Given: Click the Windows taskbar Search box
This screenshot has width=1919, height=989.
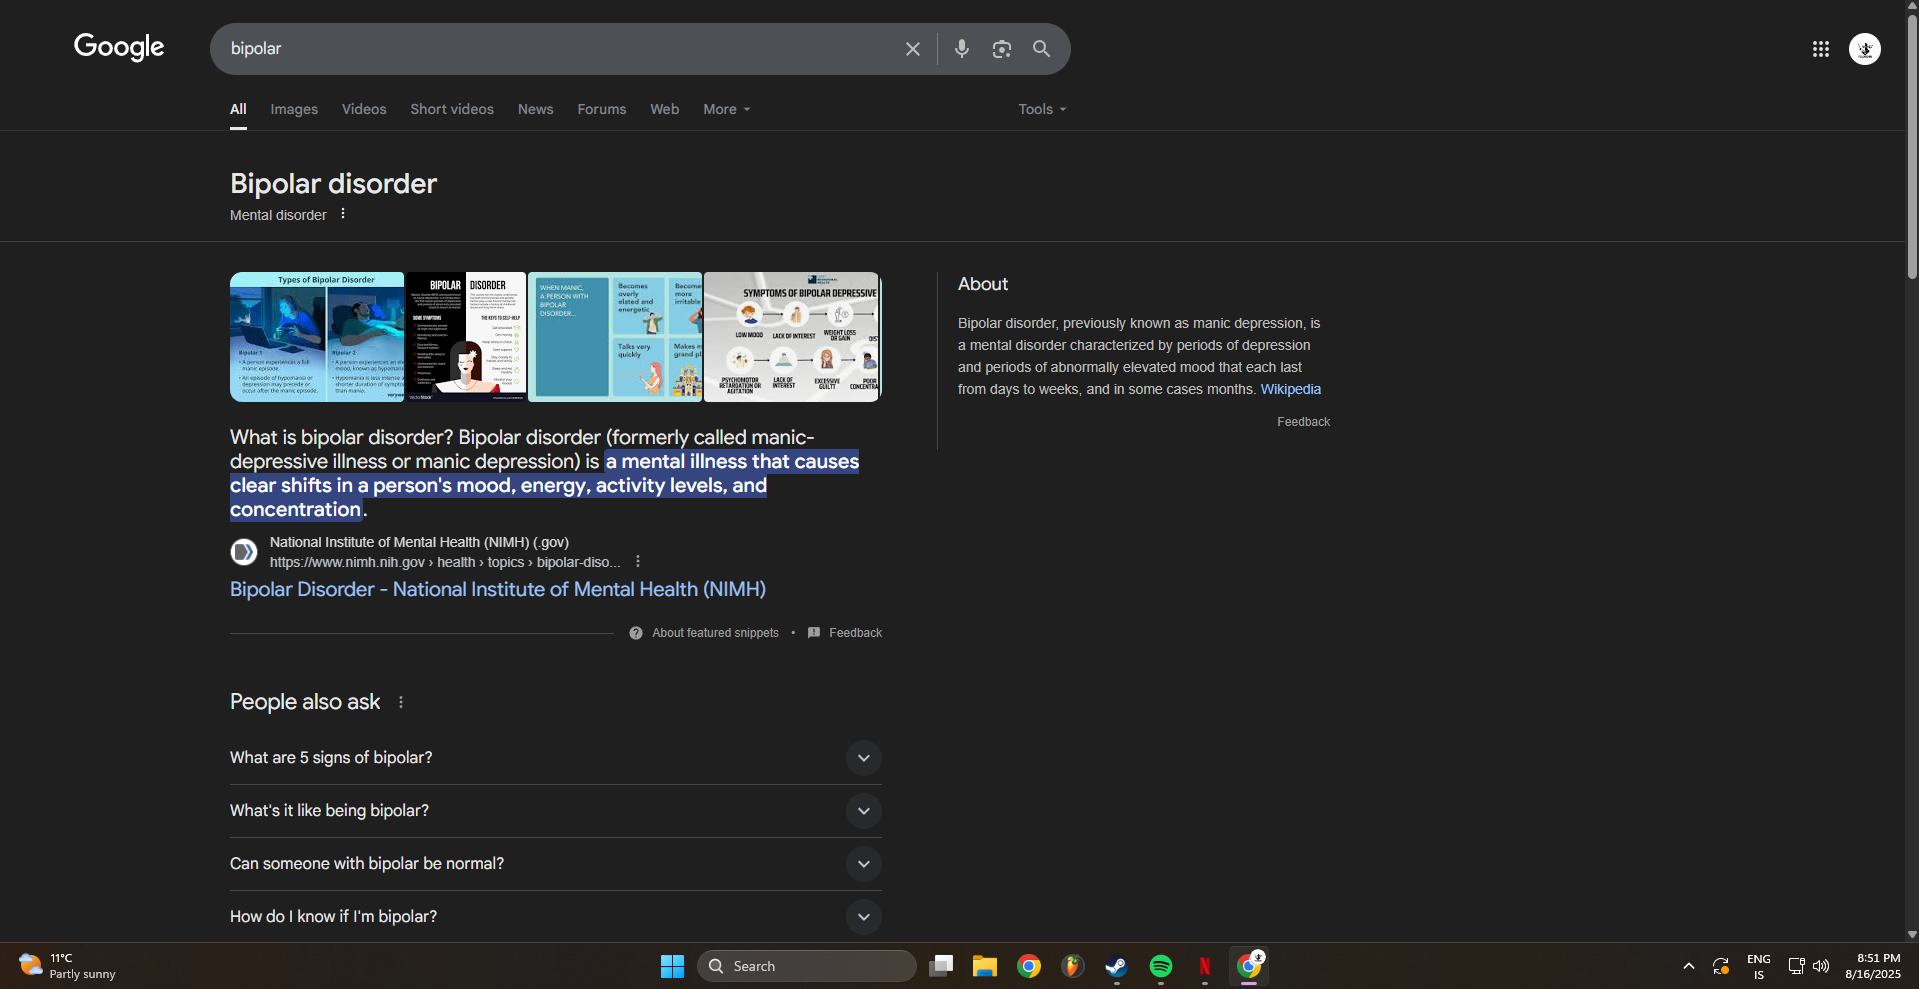Looking at the screenshot, I should coord(806,966).
